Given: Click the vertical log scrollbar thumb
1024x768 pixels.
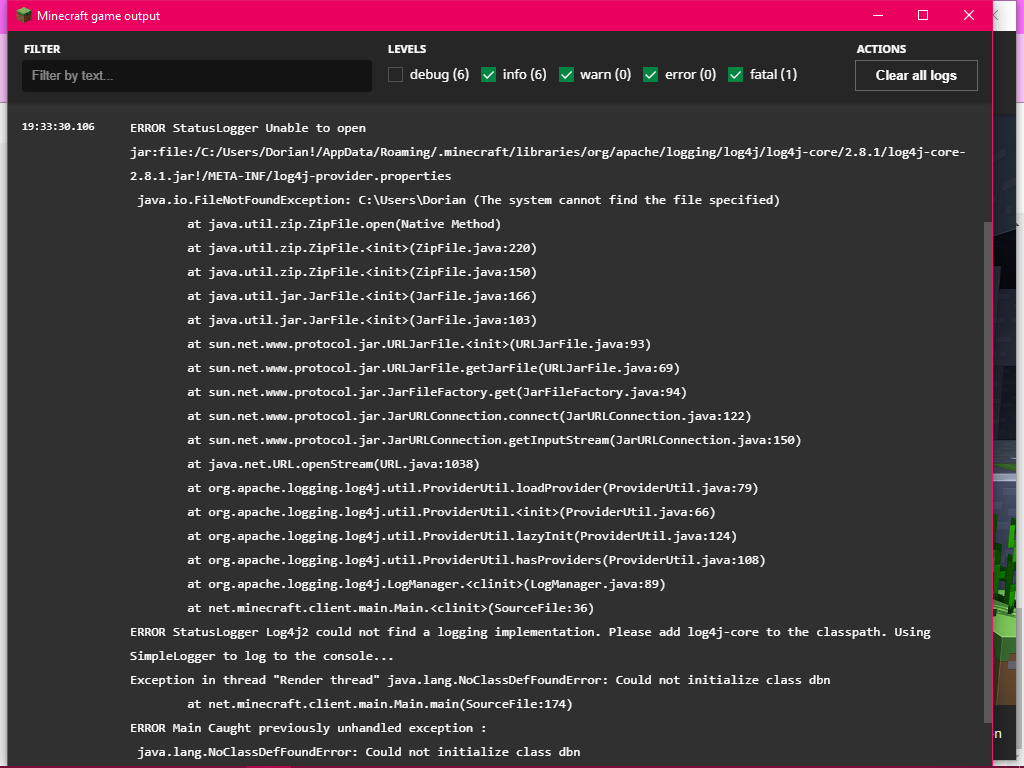Looking at the screenshot, I should [x=987, y=470].
